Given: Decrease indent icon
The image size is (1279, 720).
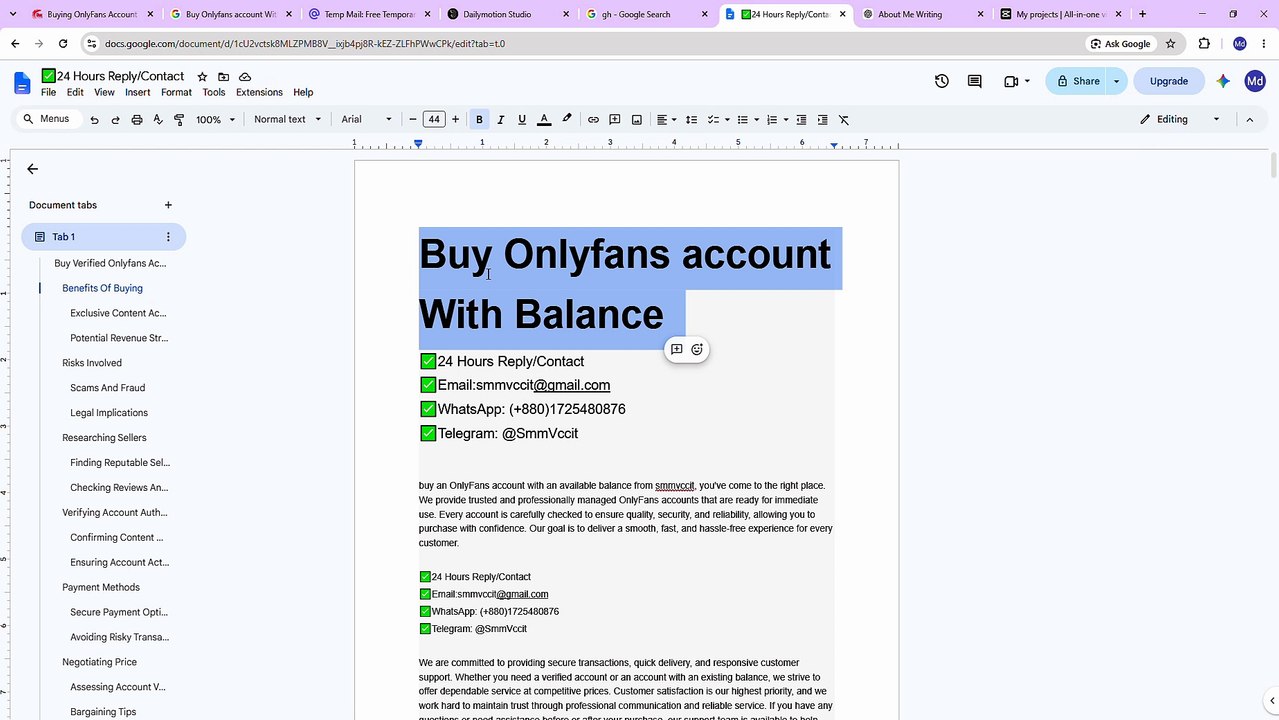Looking at the screenshot, I should [801, 120].
